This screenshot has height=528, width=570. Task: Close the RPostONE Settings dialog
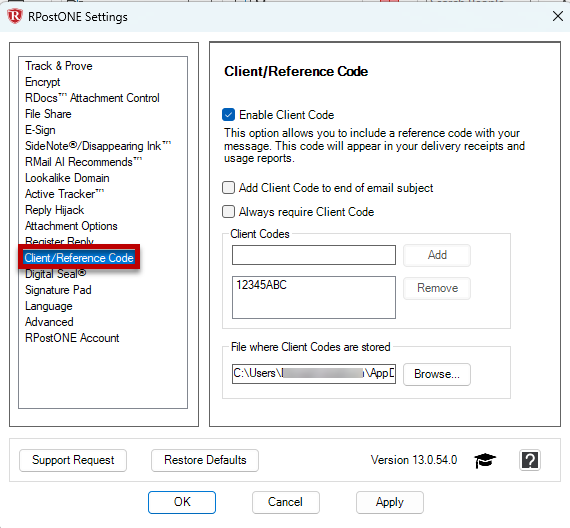558,16
